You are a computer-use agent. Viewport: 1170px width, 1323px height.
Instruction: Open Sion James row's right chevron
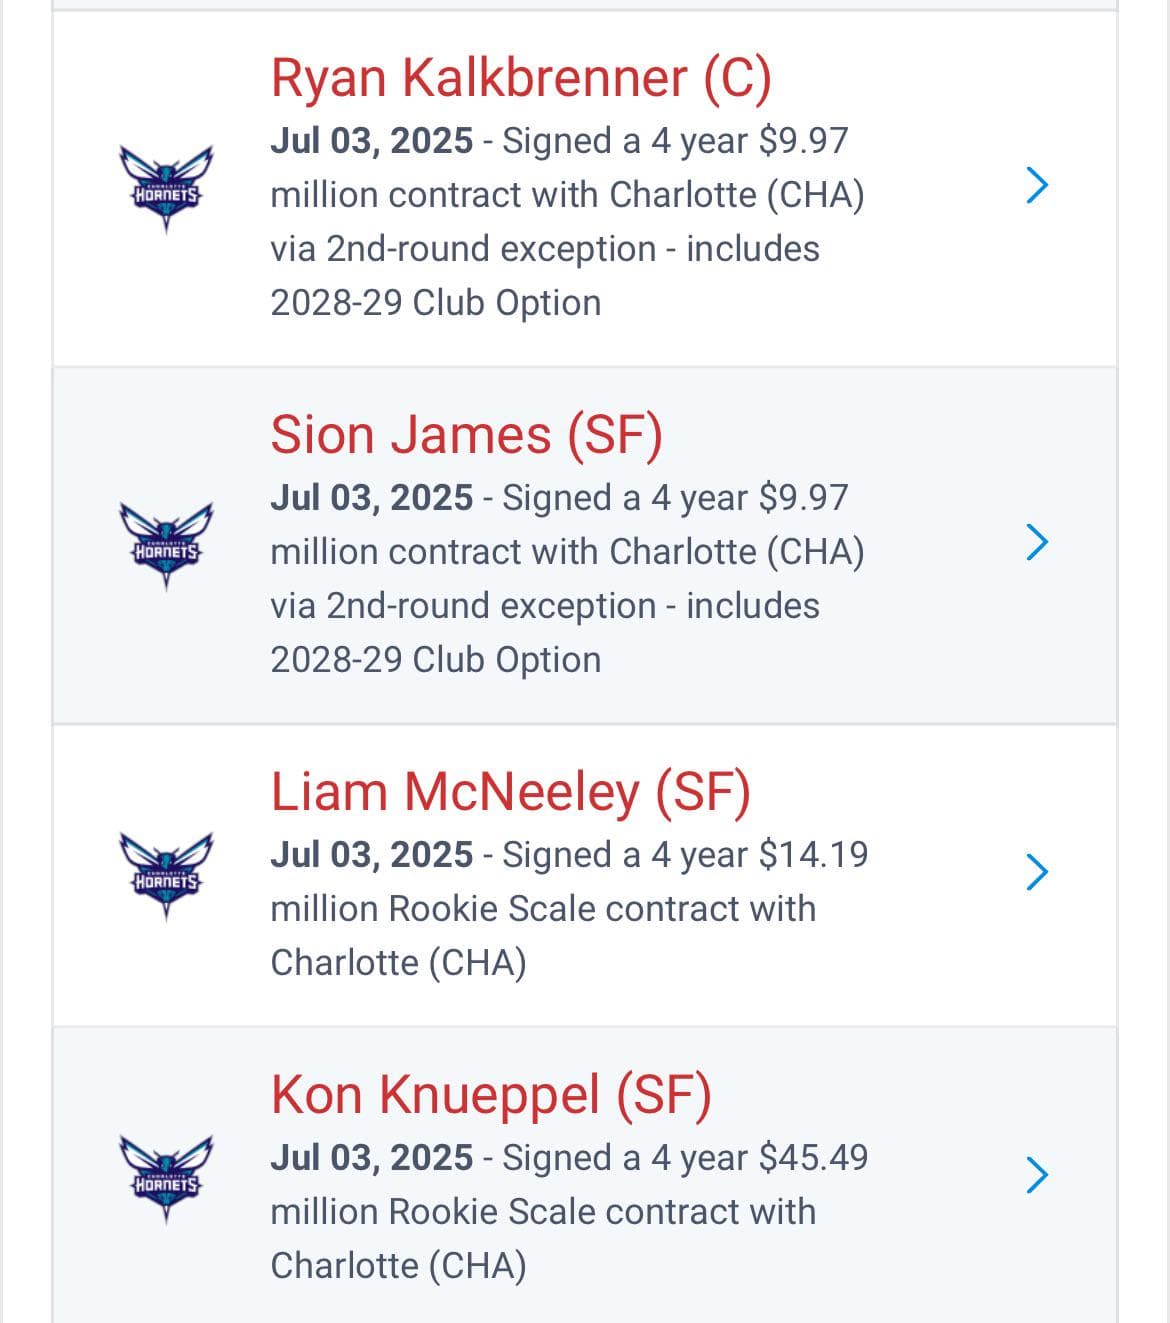1037,541
